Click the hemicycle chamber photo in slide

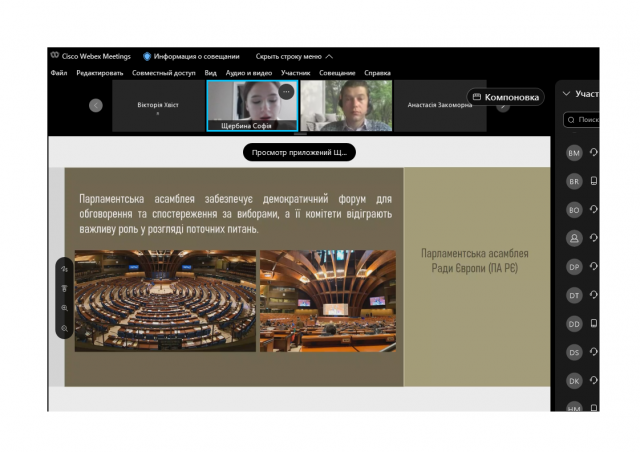165,301
